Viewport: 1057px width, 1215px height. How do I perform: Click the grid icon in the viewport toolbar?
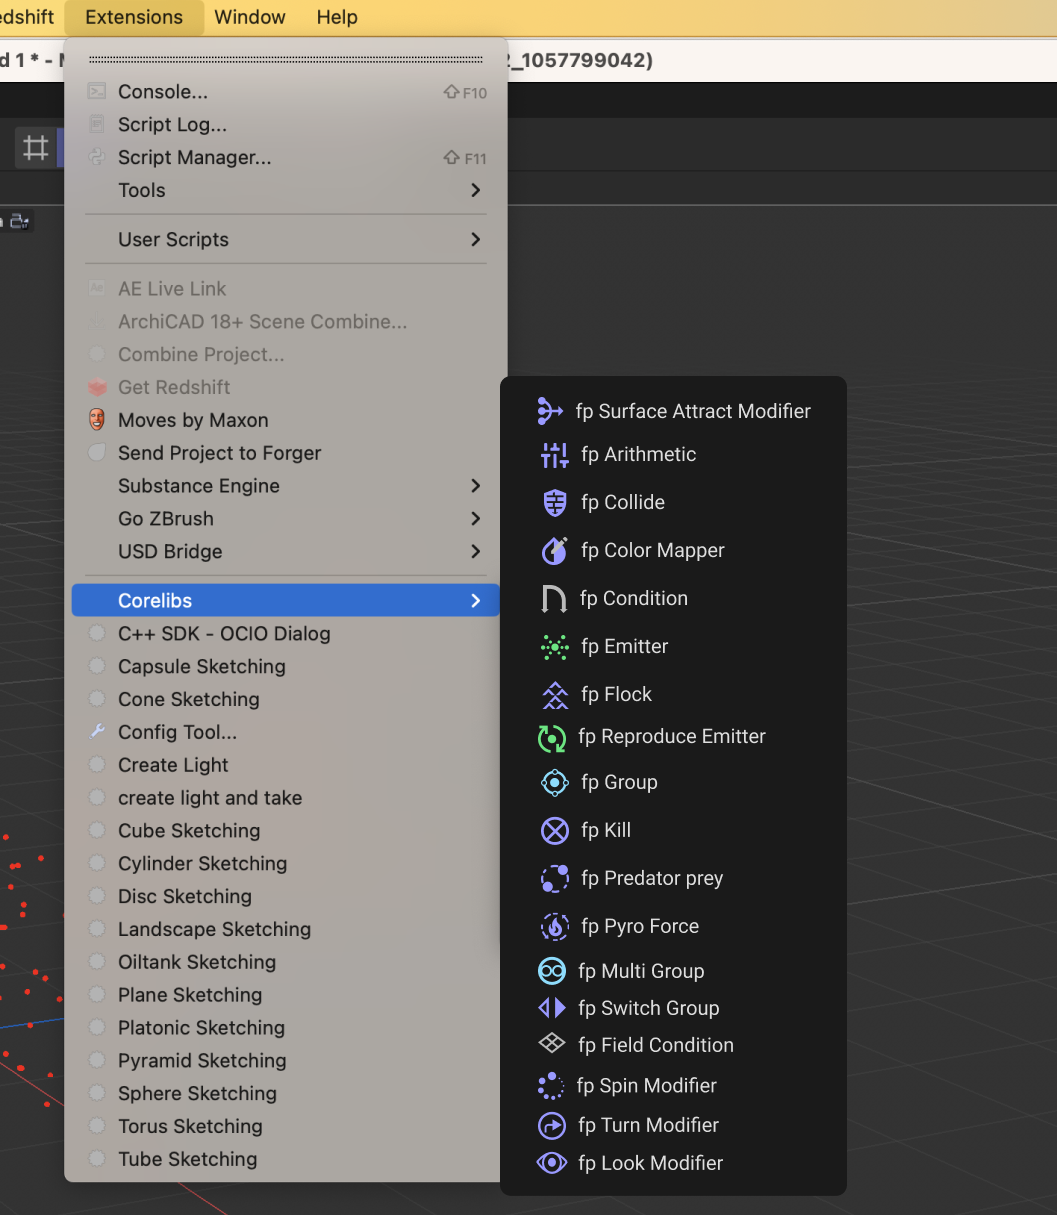click(36, 149)
